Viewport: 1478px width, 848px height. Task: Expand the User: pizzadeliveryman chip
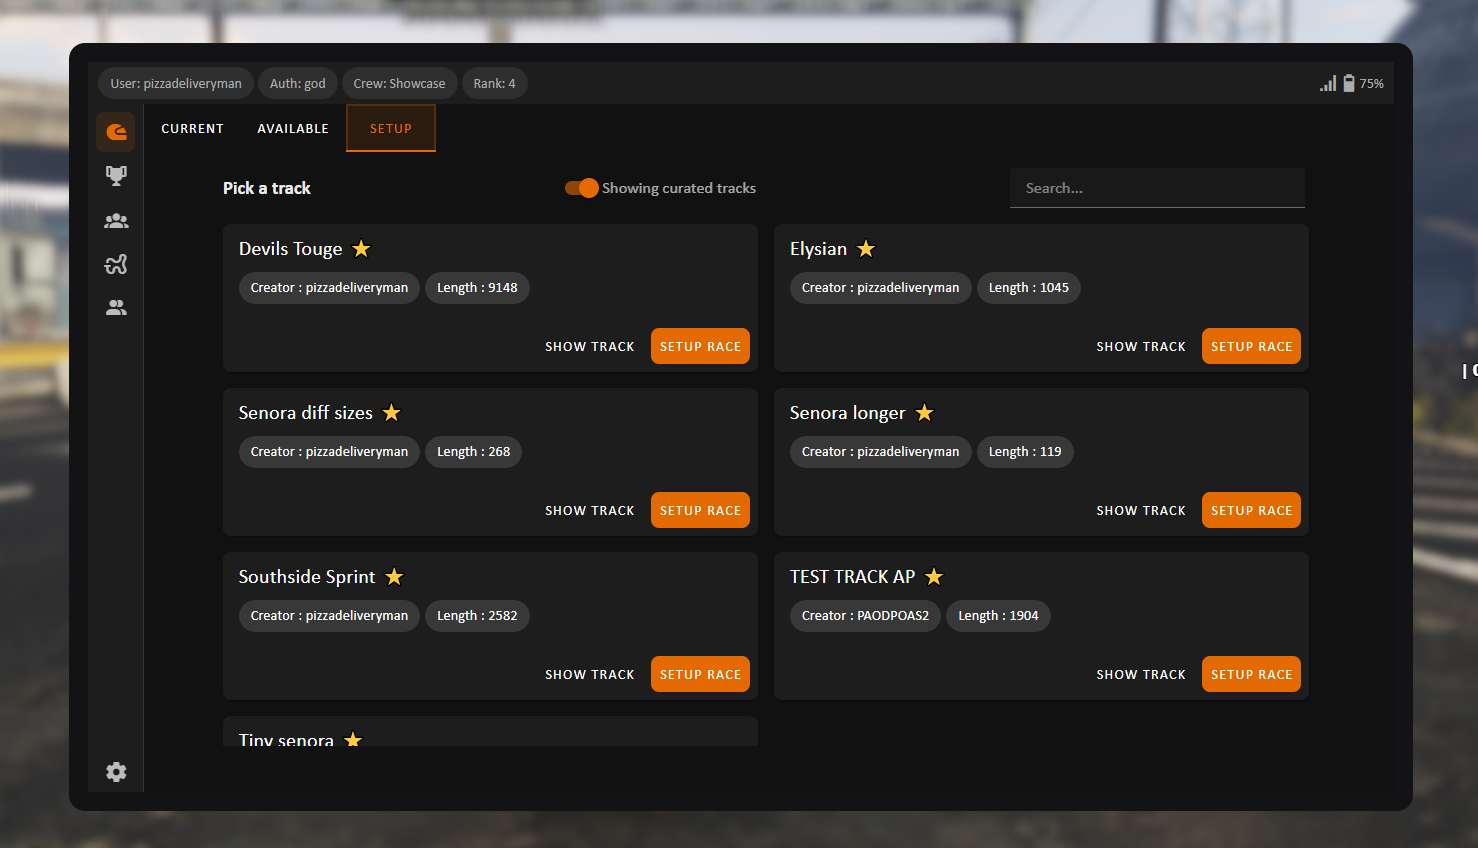176,83
